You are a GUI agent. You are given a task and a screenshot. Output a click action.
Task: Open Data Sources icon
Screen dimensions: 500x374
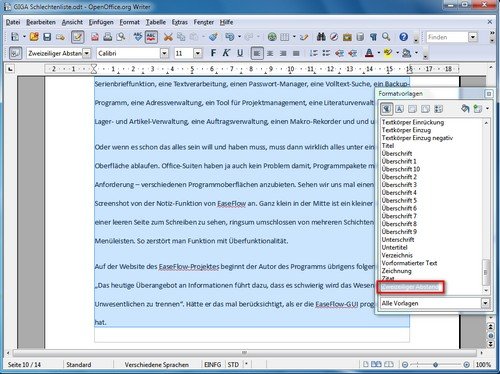pos(360,37)
